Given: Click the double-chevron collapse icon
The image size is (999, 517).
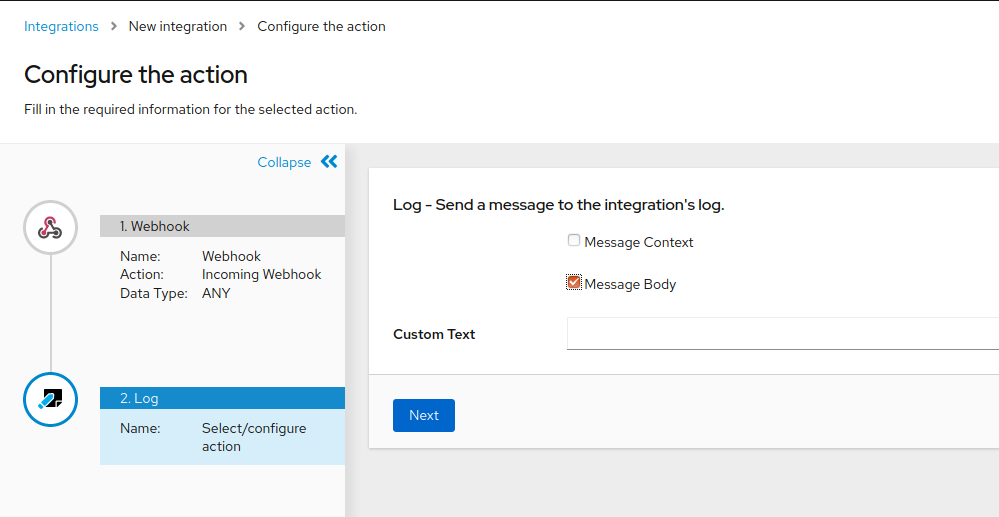Looking at the screenshot, I should (329, 161).
